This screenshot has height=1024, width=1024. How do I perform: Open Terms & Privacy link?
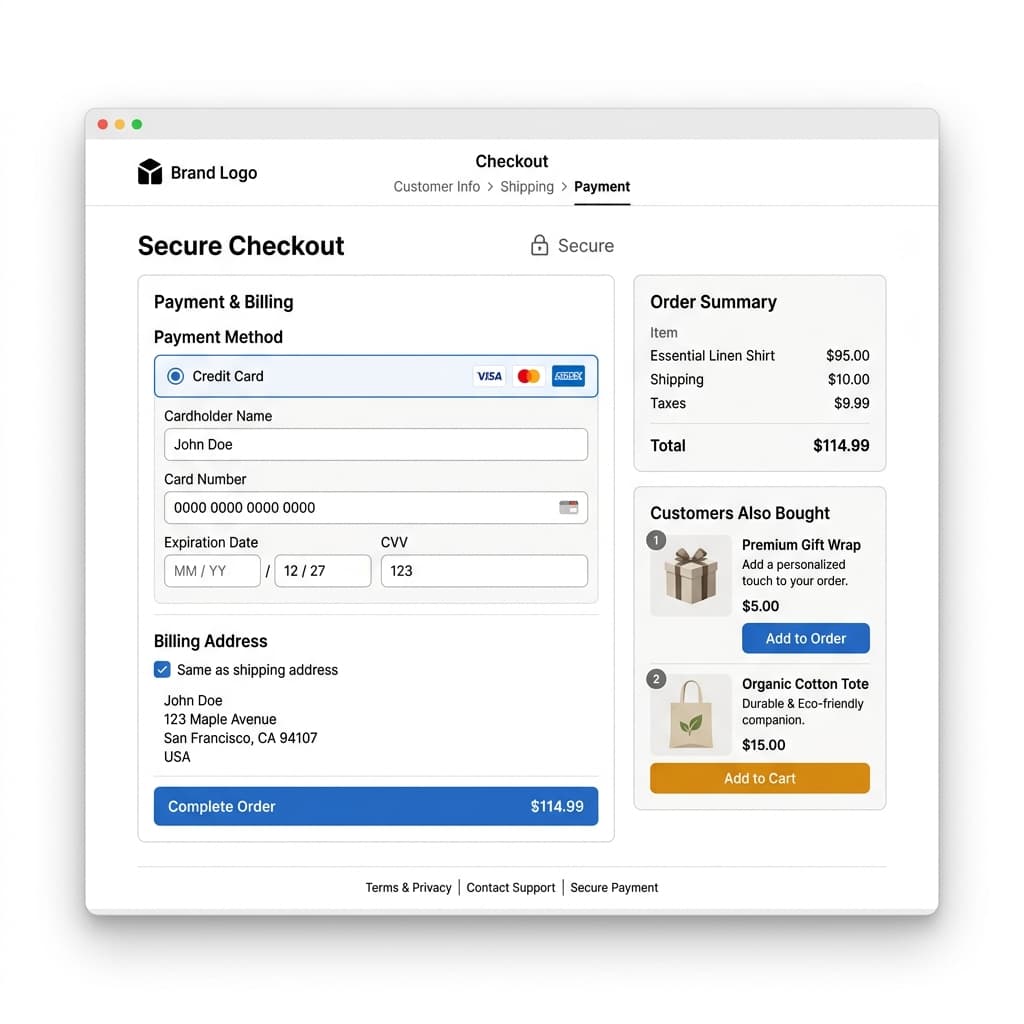(408, 888)
